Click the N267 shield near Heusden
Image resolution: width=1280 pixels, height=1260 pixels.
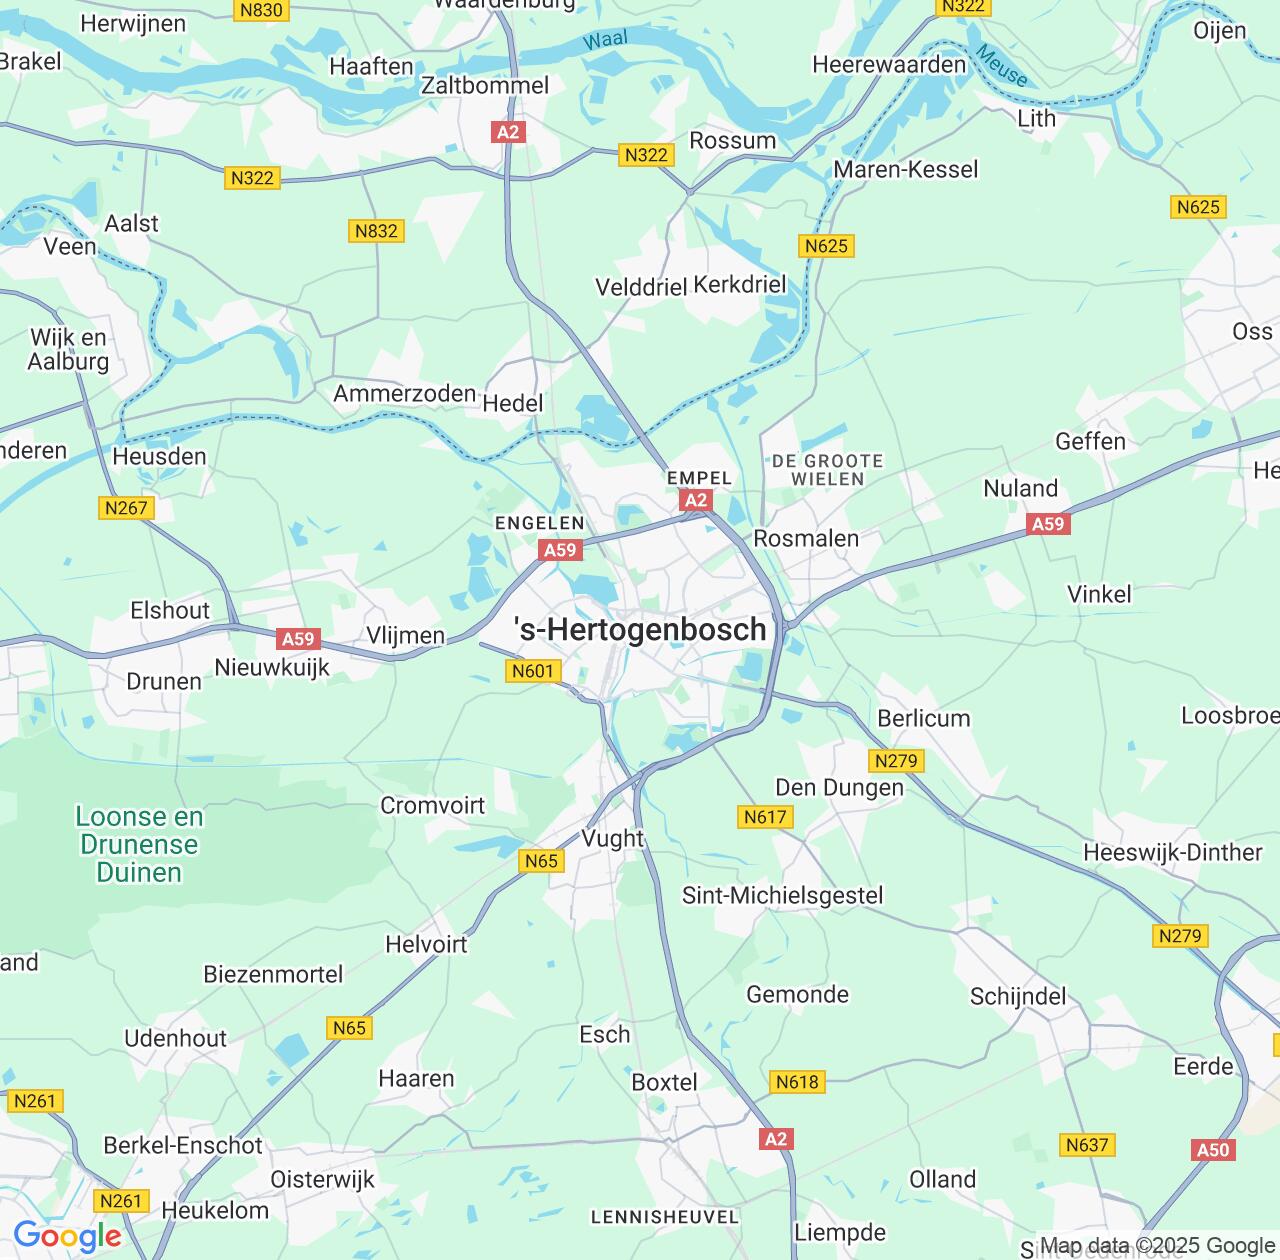[126, 508]
